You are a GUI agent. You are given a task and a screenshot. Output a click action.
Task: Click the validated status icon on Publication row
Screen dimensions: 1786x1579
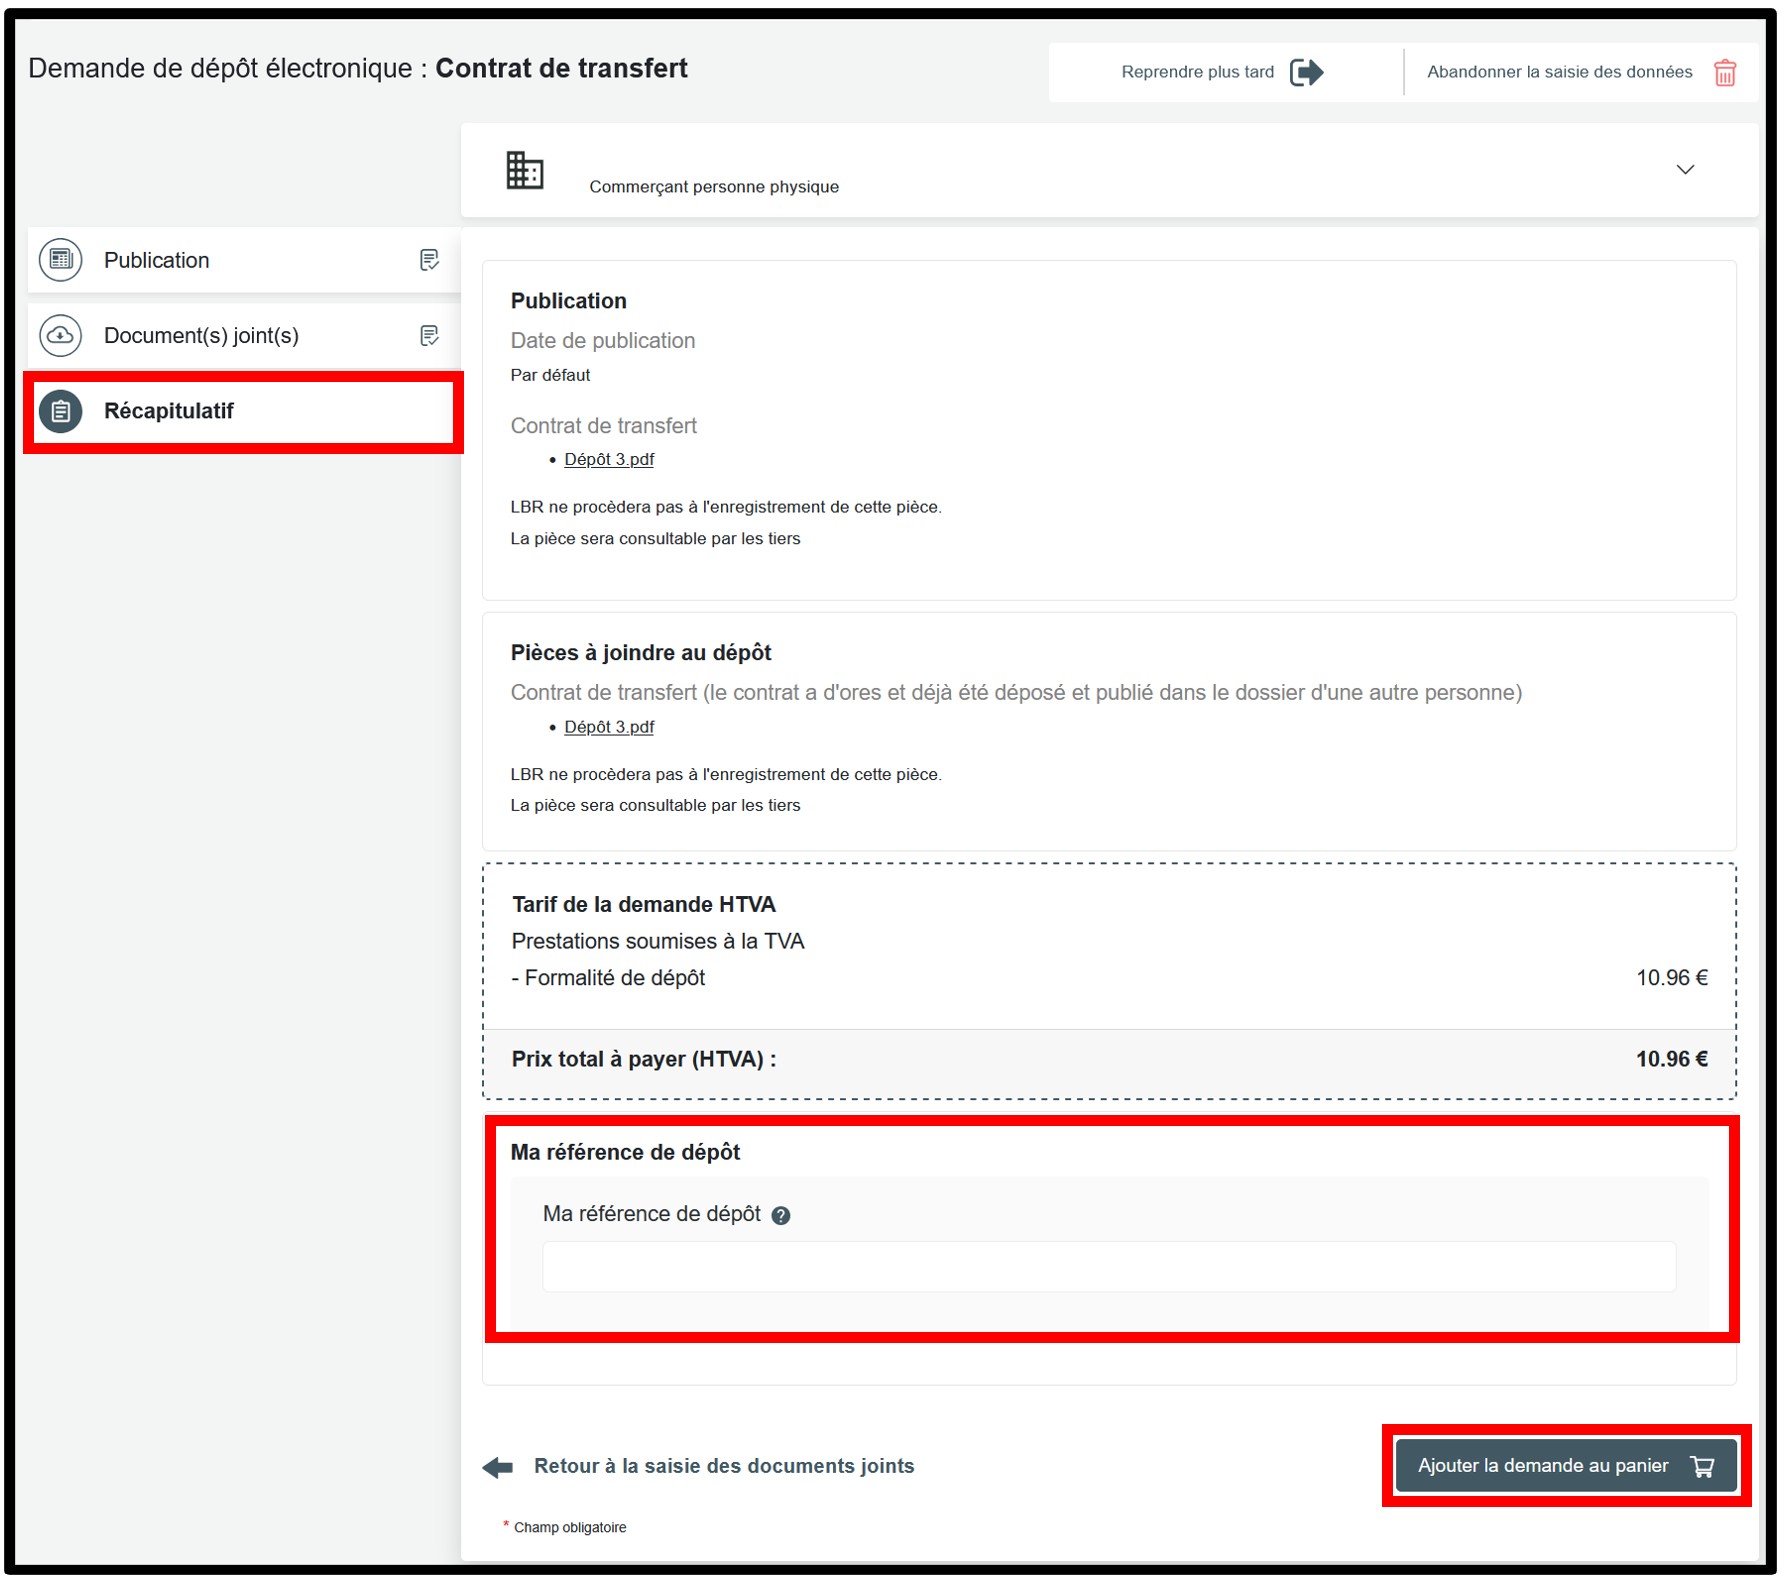click(x=429, y=260)
